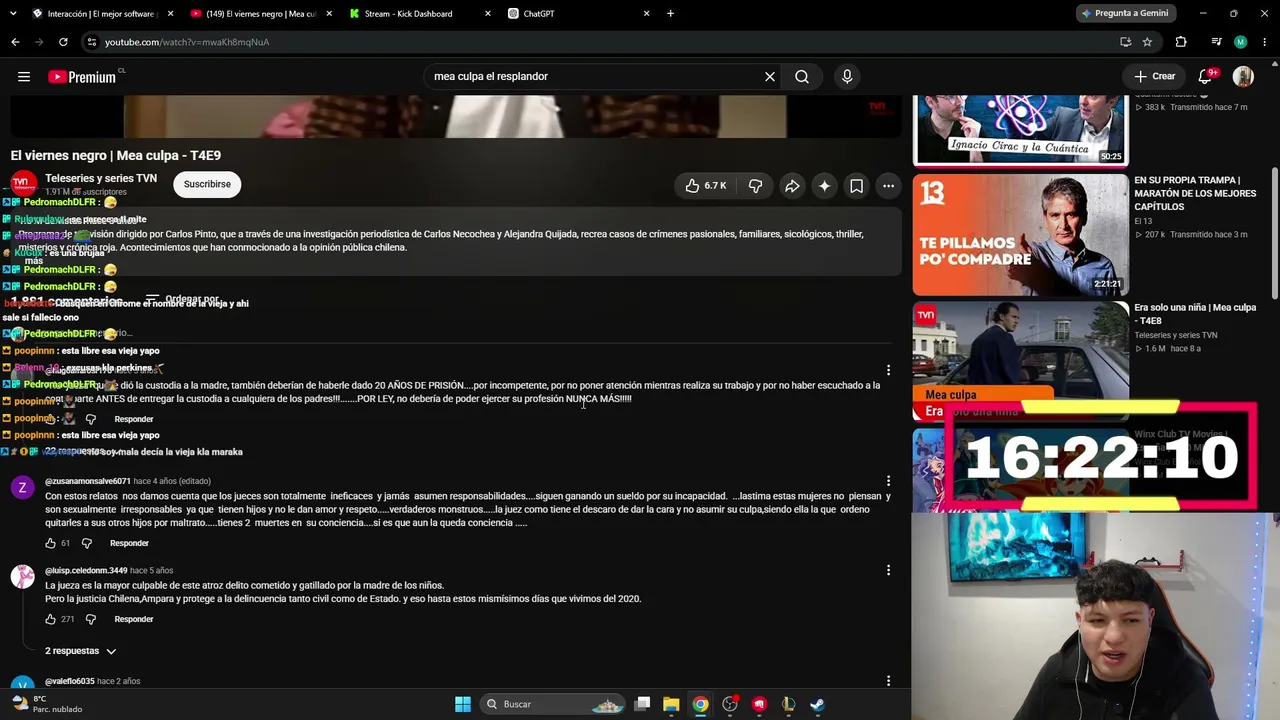The width and height of the screenshot is (1280, 720).
Task: Open Teleseries y series TVN channel name
Action: click(101, 178)
